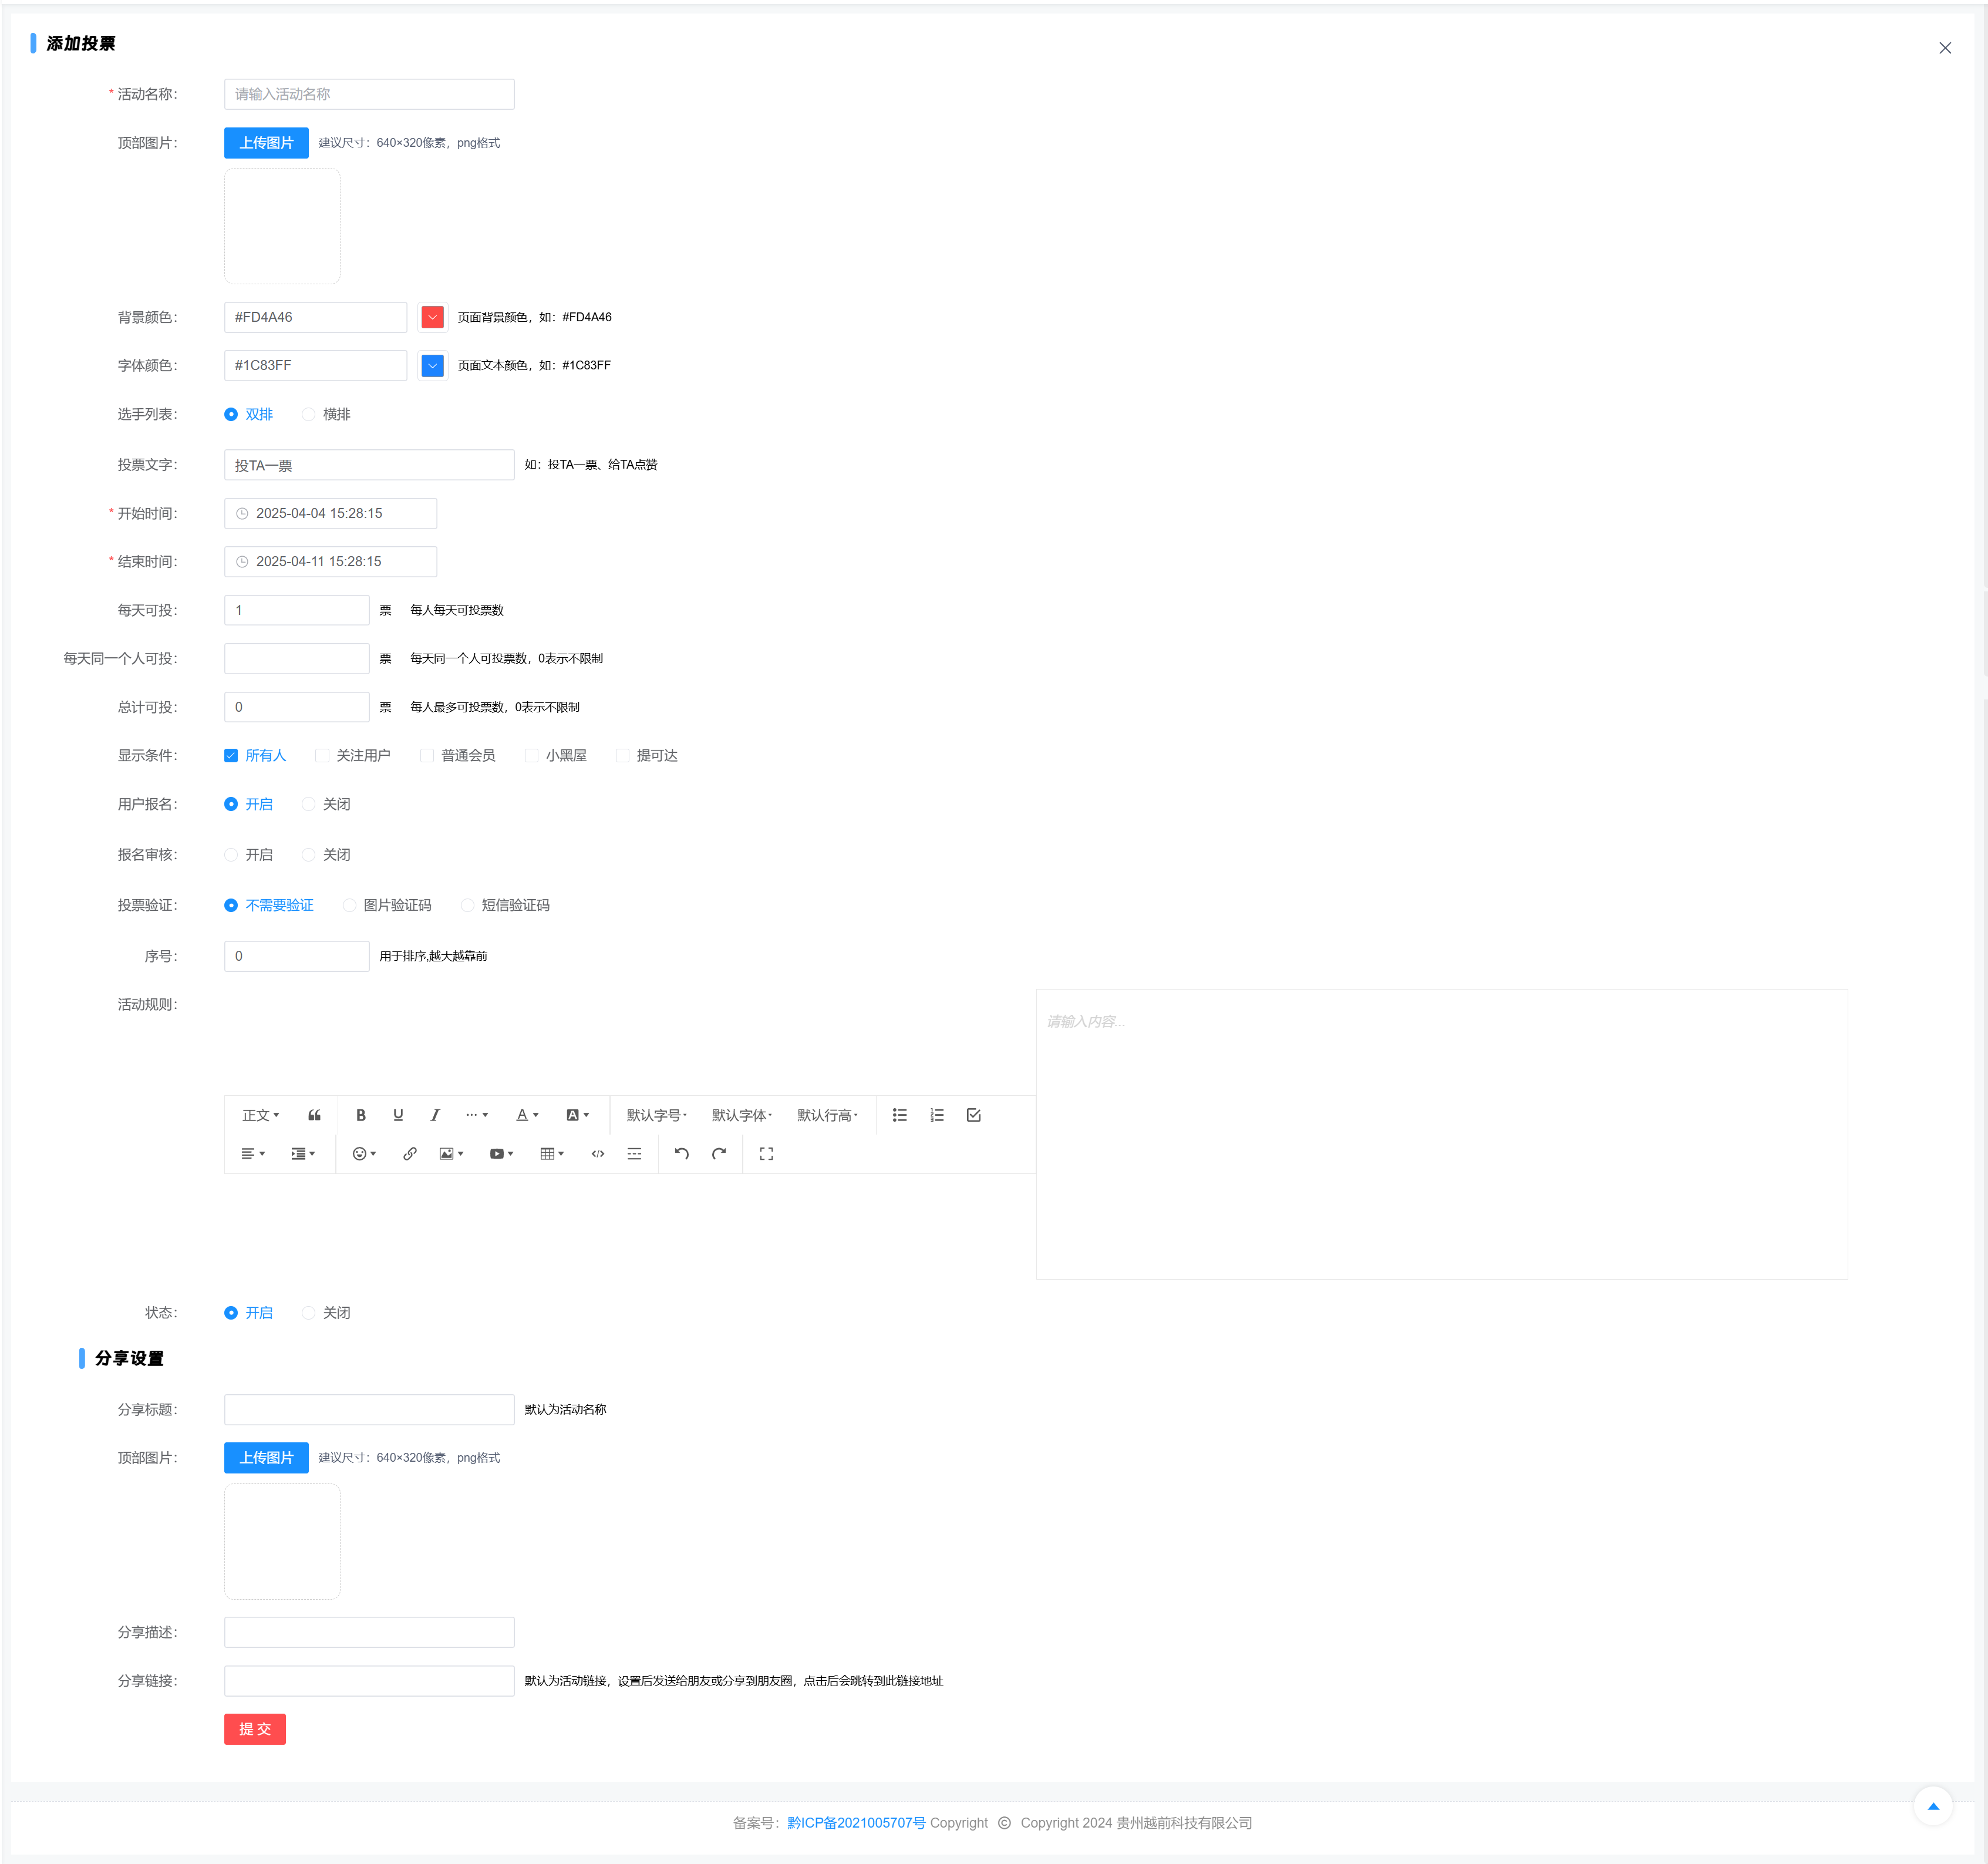Check the 关注用户 display condition
Screen dimensions: 1988x1864
pyautogui.click(x=322, y=756)
